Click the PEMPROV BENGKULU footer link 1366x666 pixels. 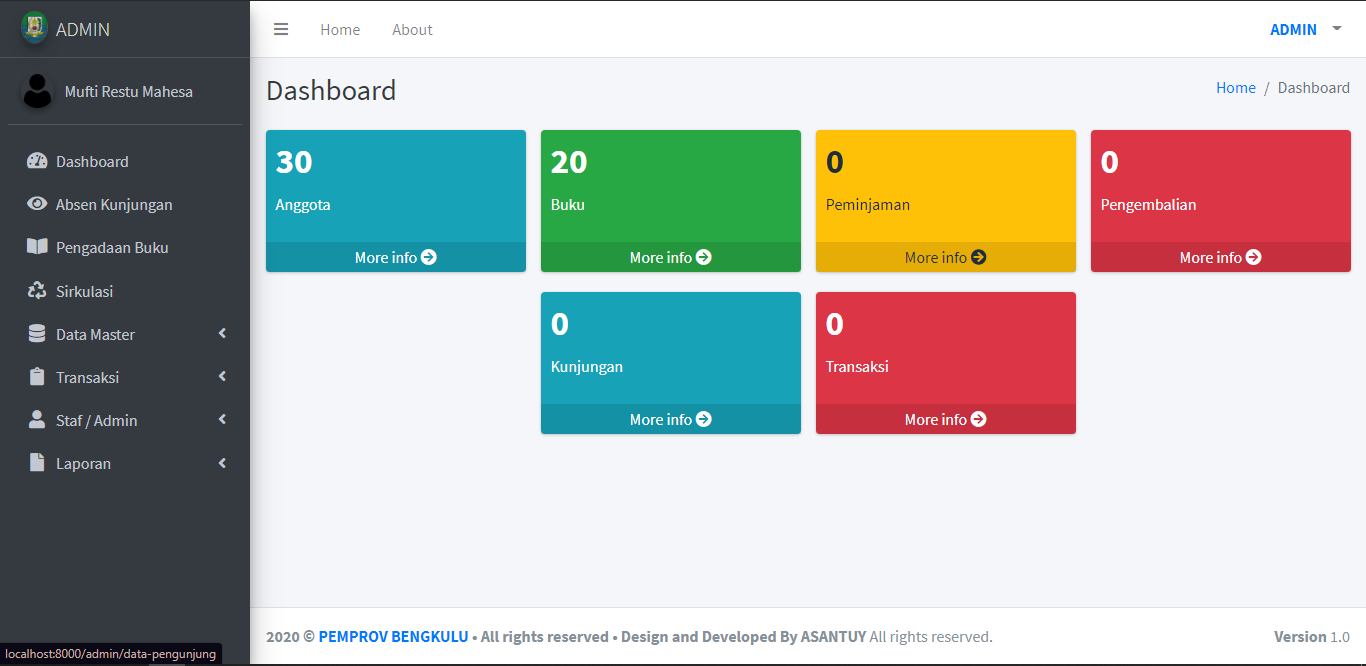(391, 636)
